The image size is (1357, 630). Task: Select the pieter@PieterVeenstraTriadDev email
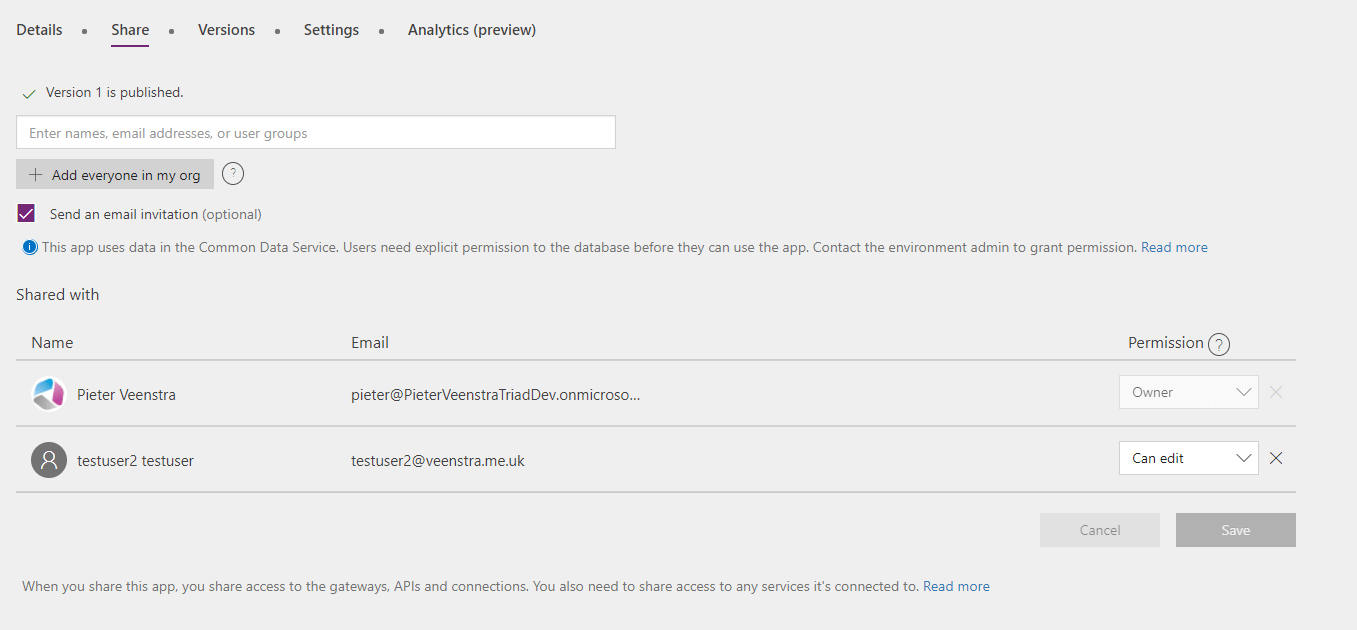(x=496, y=395)
